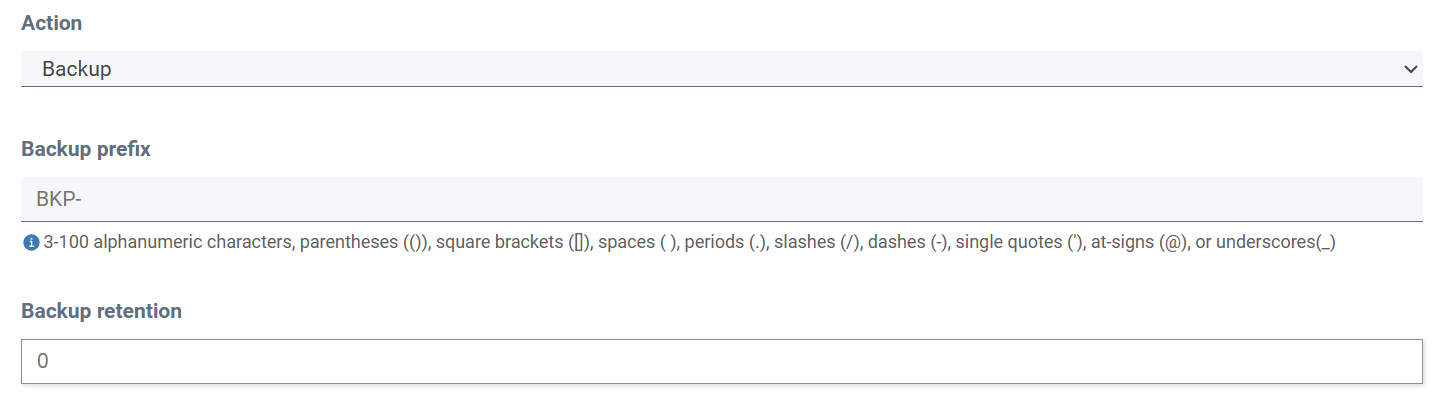Click the 'slashes (/)' hint text
This screenshot has width=1439, height=403.
pos(817,243)
